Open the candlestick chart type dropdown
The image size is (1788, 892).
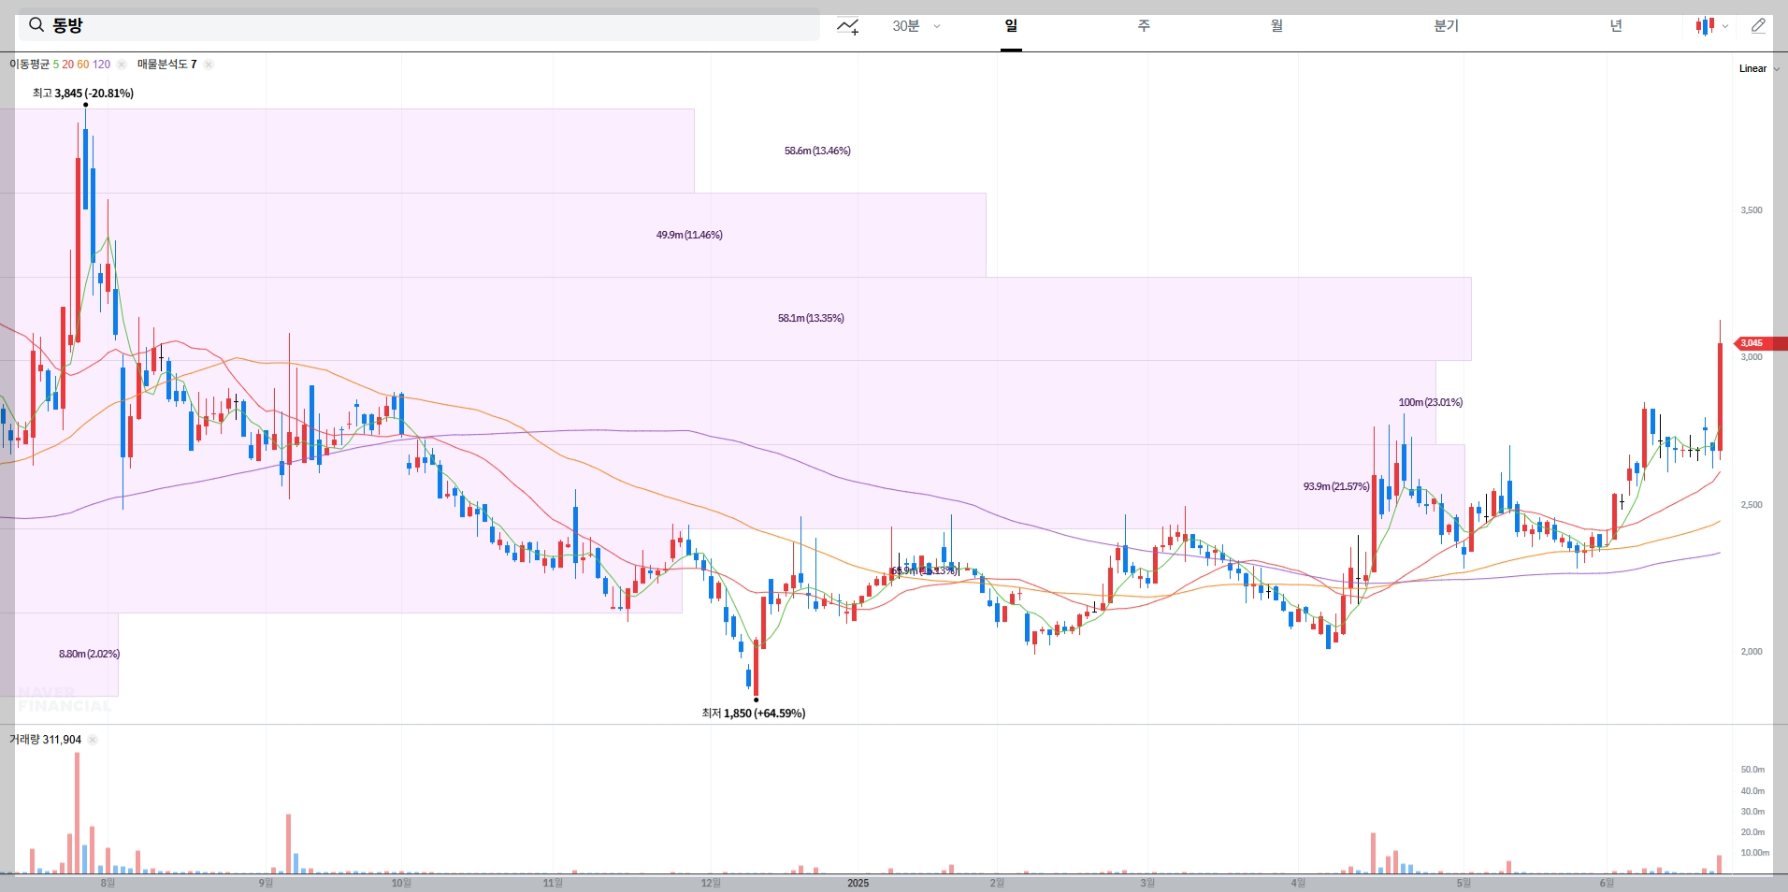point(1712,26)
